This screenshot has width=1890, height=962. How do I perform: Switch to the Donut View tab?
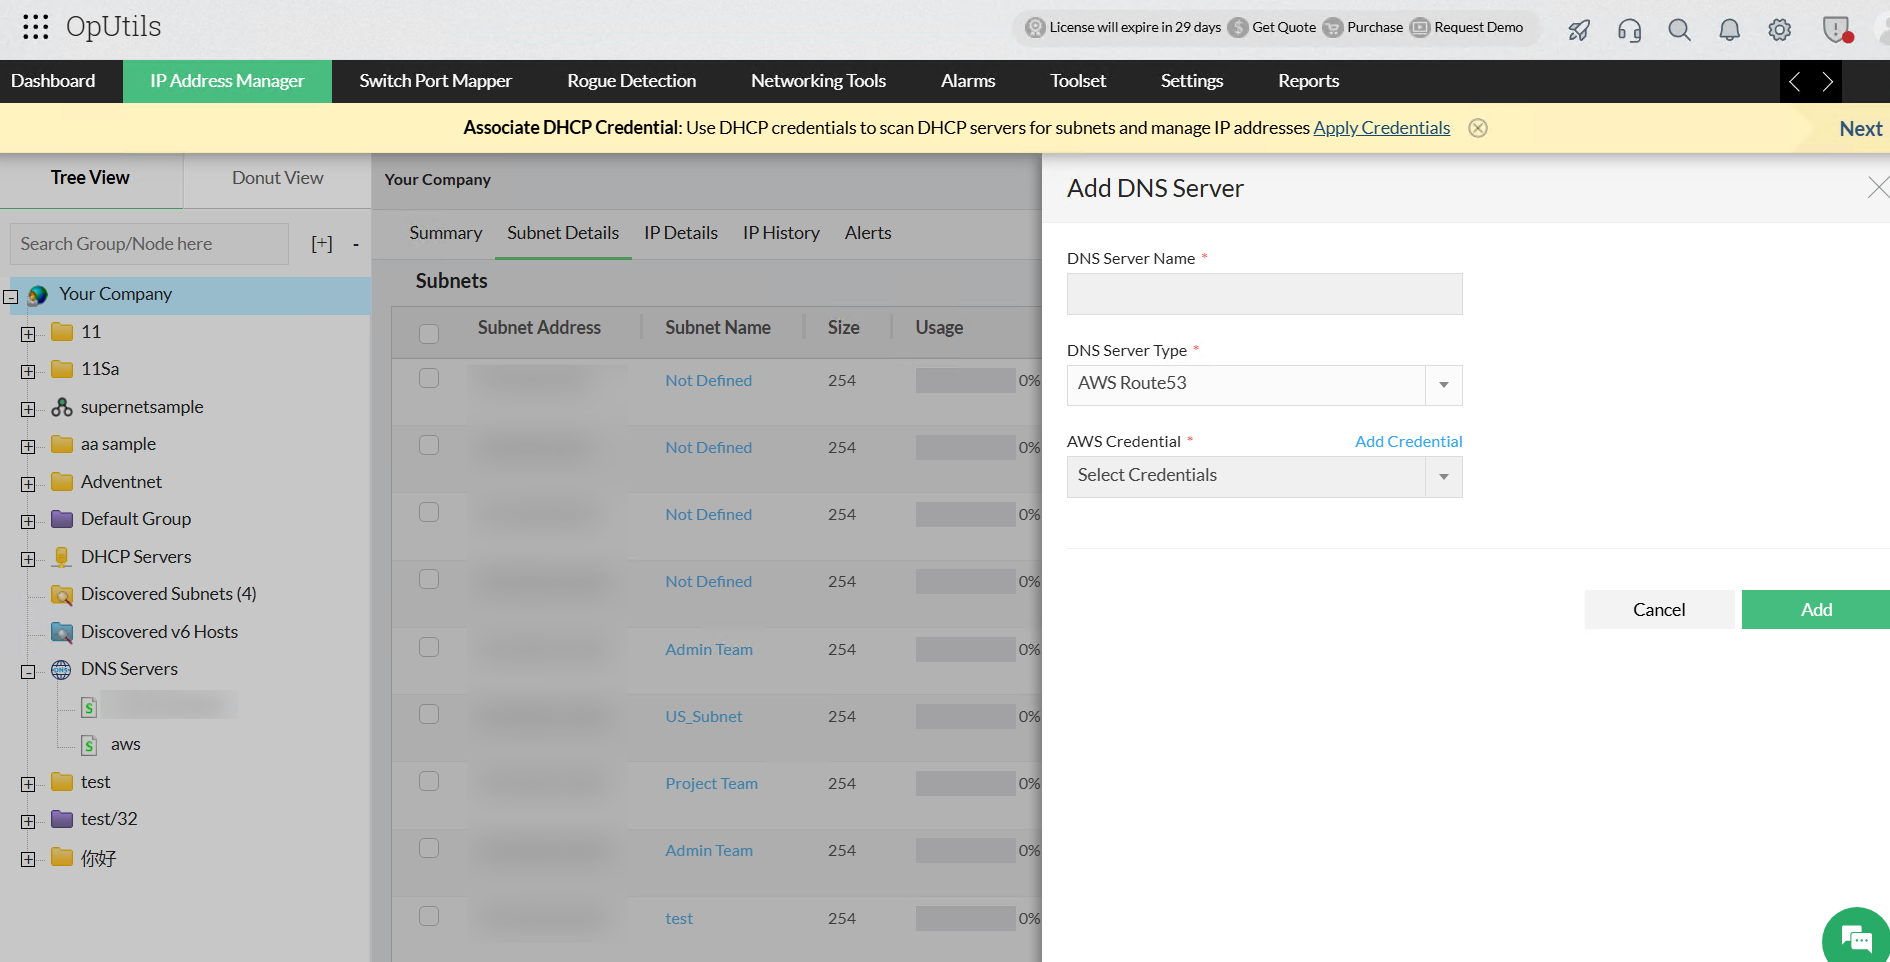277,178
